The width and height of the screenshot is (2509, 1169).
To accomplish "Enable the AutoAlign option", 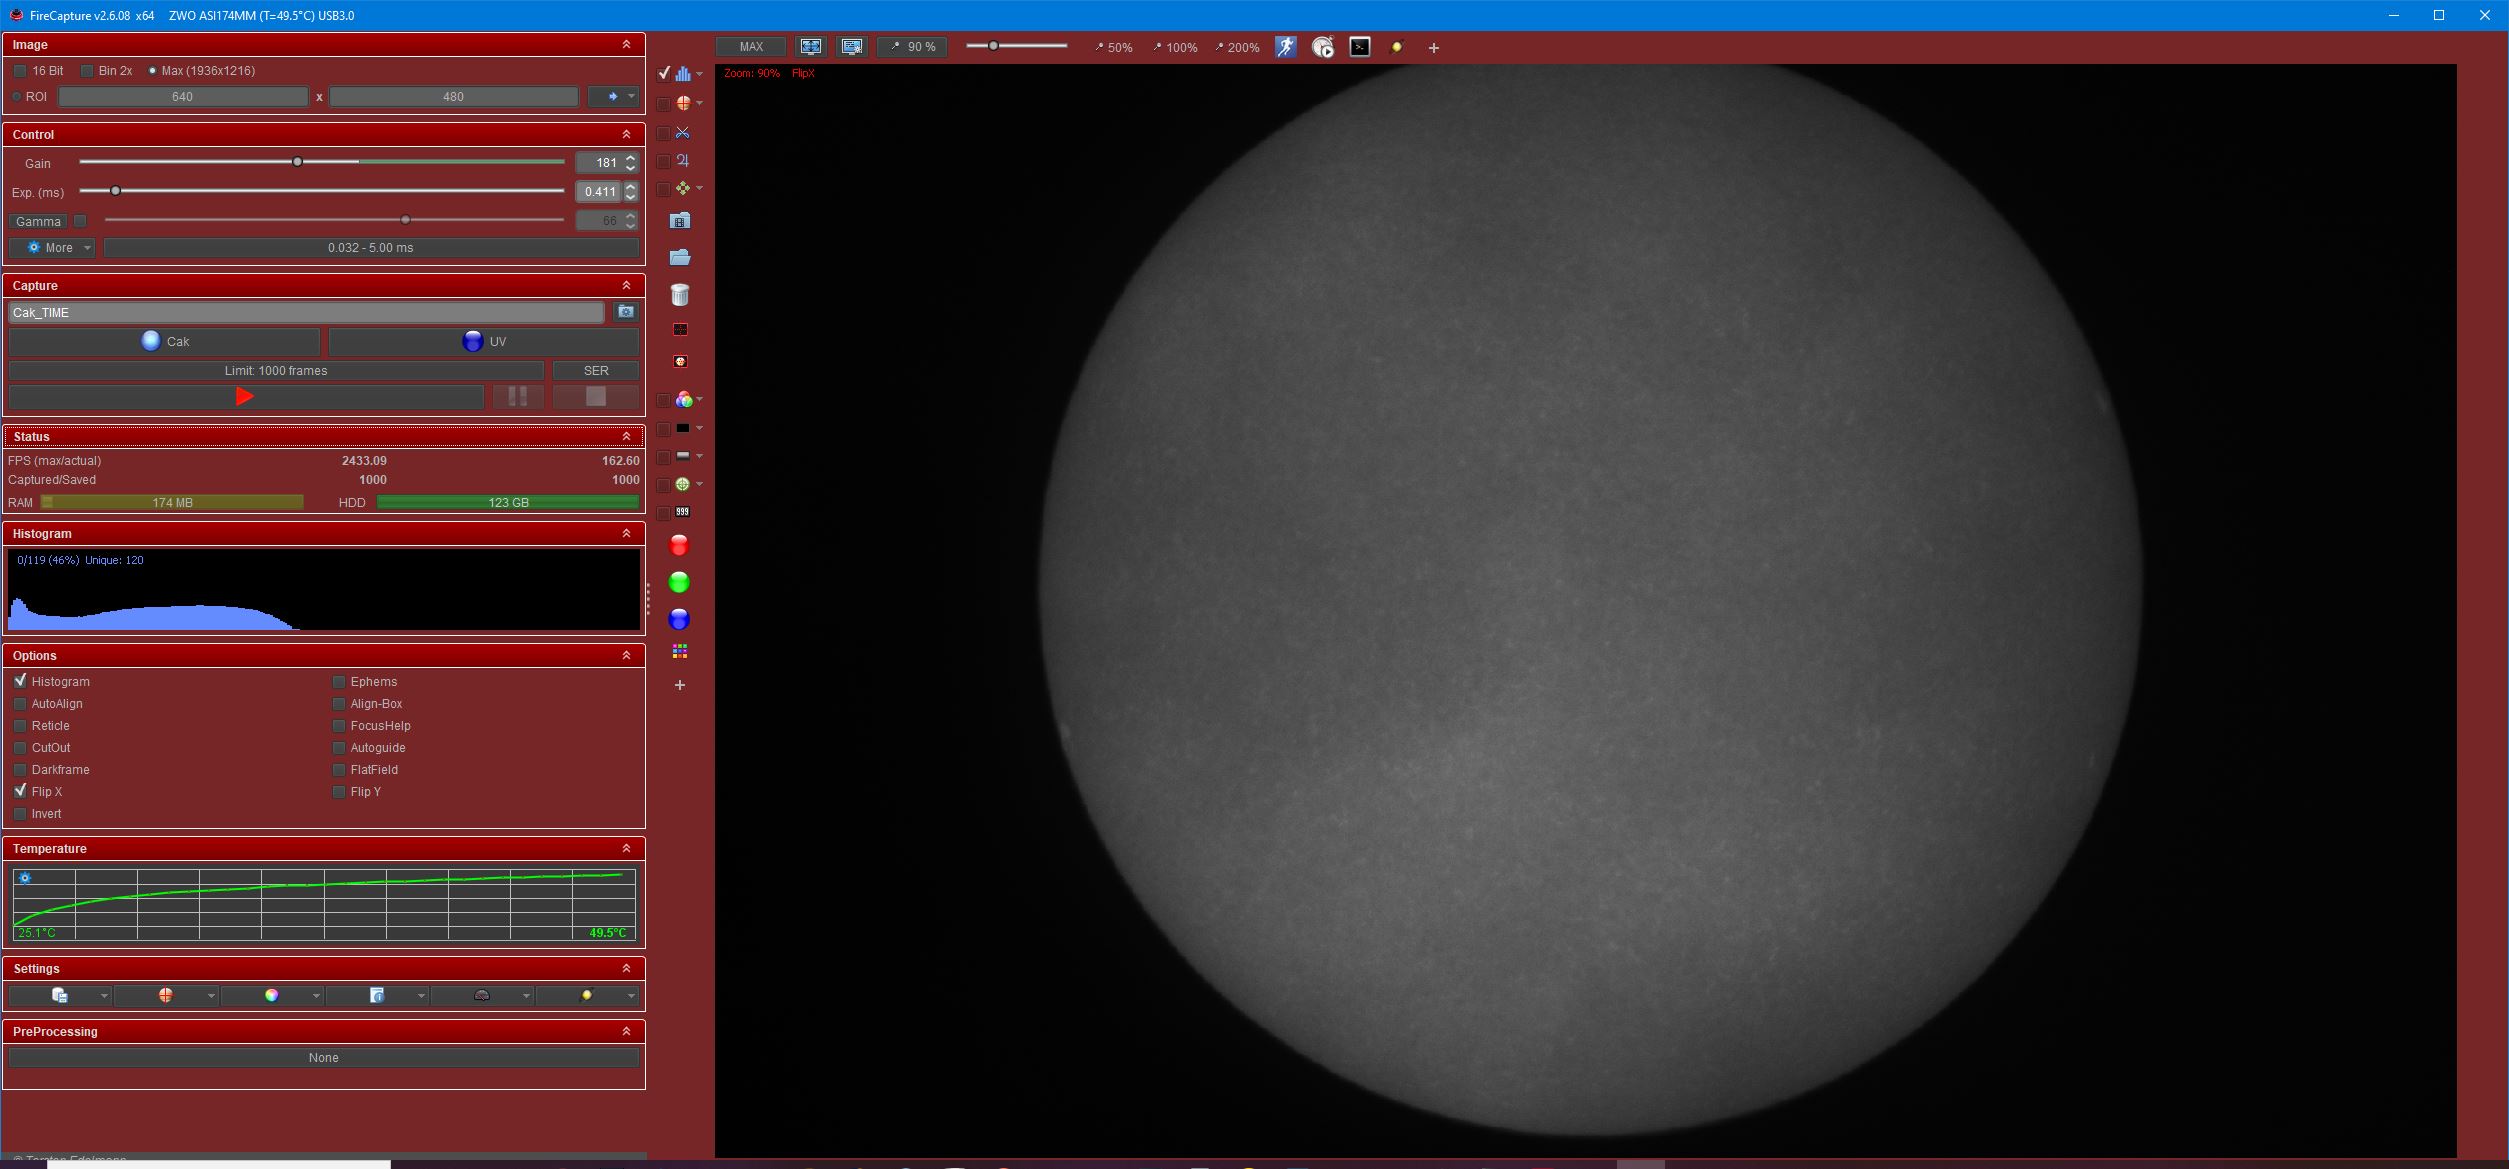I will (20, 704).
